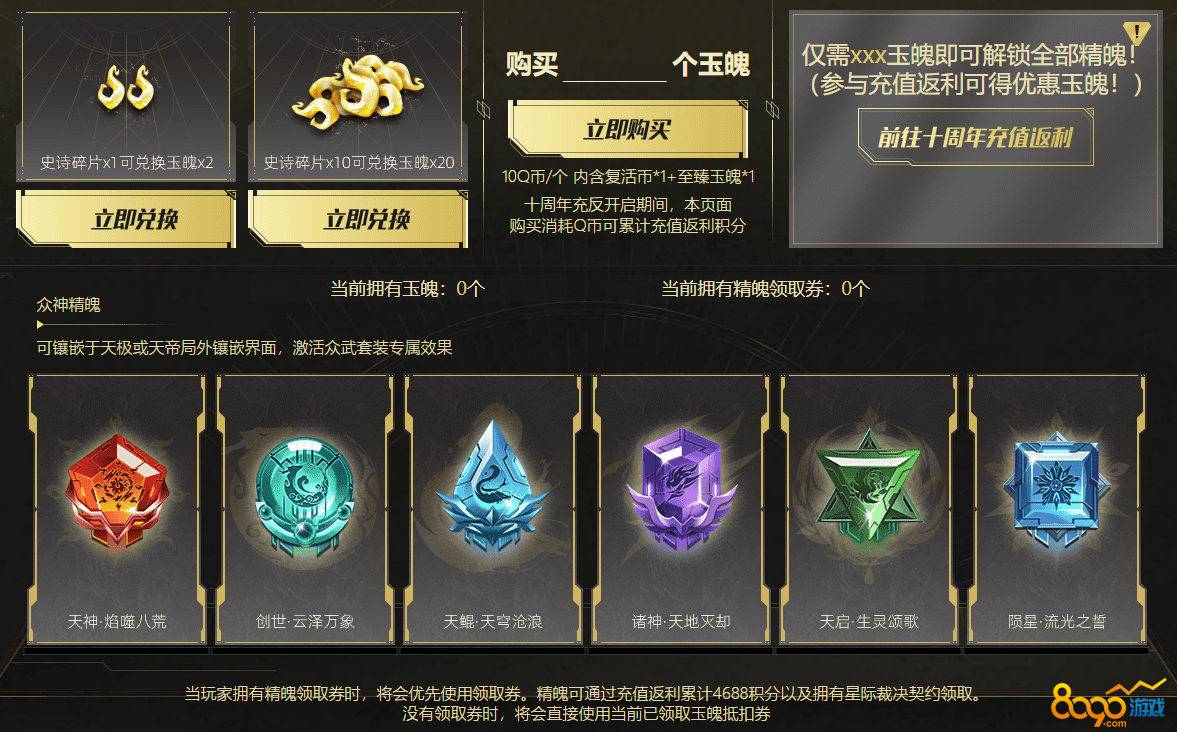Screen dimensions: 1177x732
Task: Click 立即兑换 under 史诗碎片x1 offer
Action: click(126, 218)
